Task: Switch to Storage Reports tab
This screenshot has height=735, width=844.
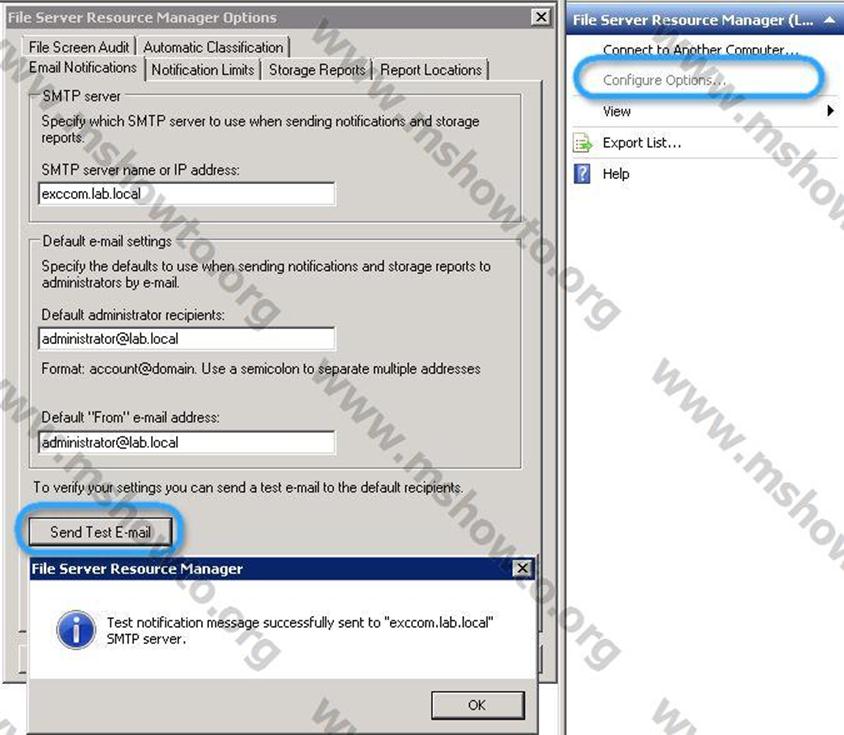Action: pos(317,70)
